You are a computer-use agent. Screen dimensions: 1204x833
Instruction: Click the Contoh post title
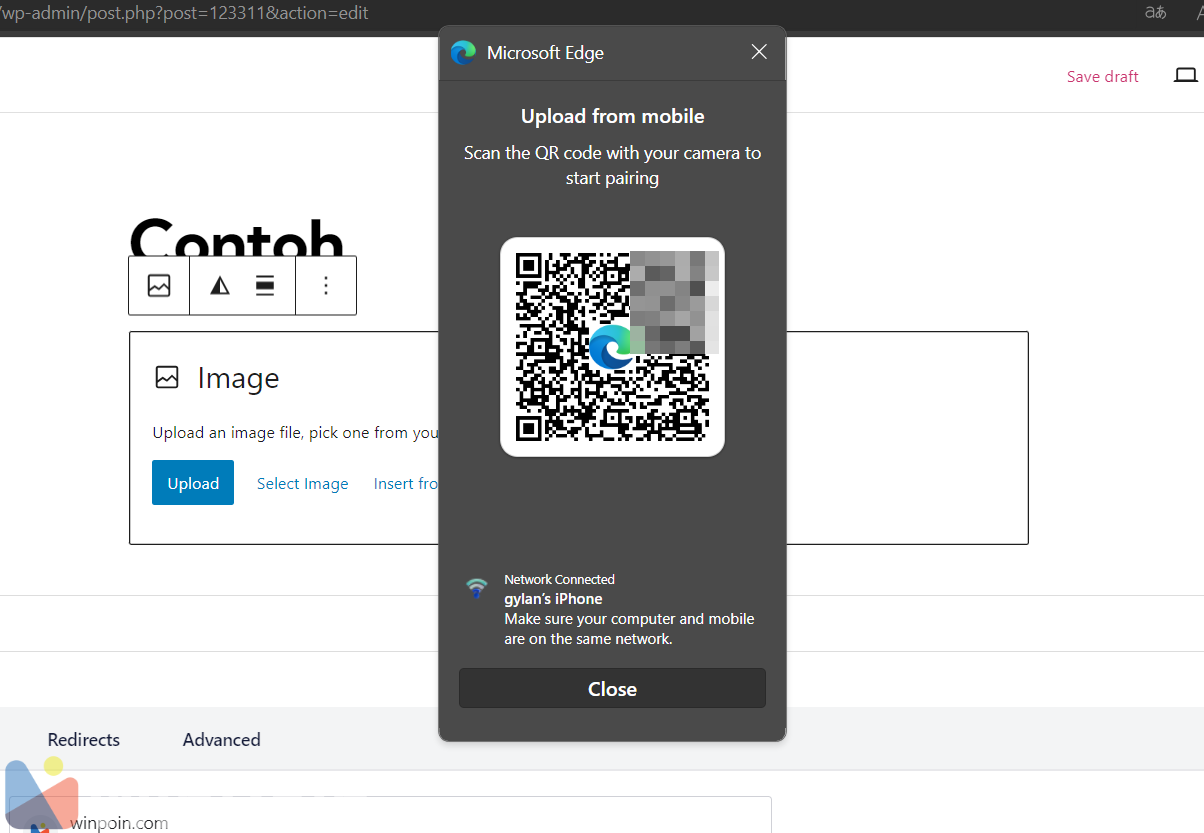[x=236, y=238]
